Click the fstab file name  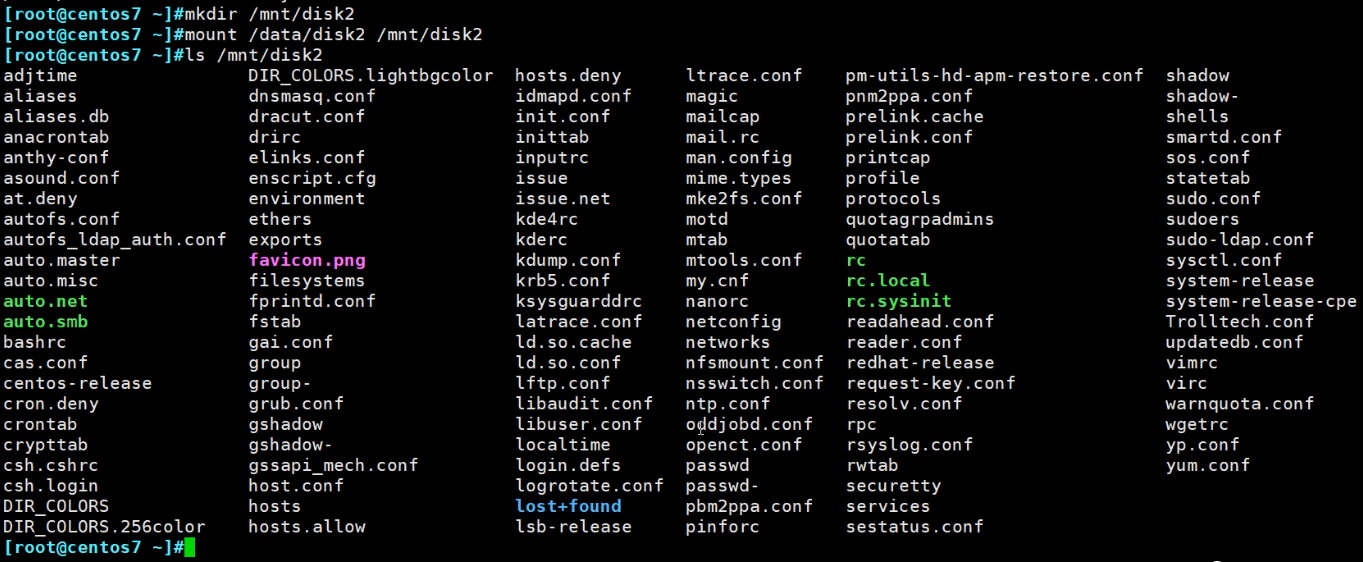(275, 322)
